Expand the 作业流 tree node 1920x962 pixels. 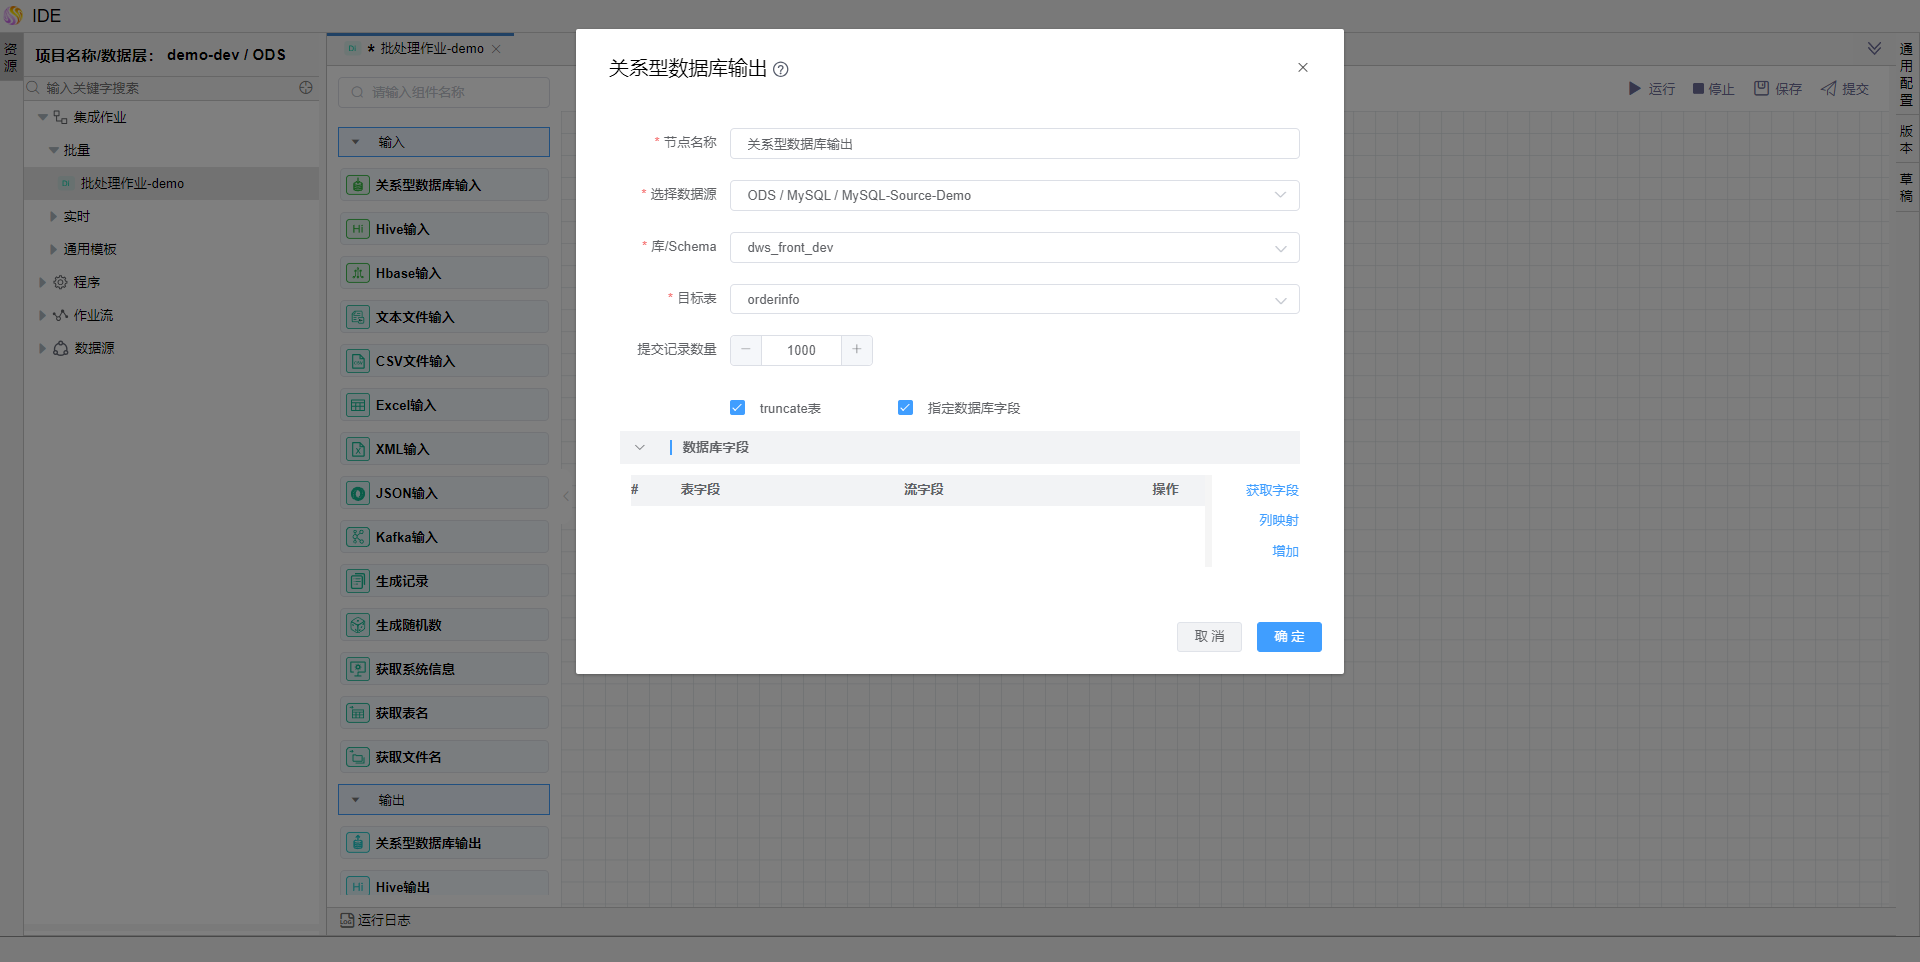[x=42, y=316]
